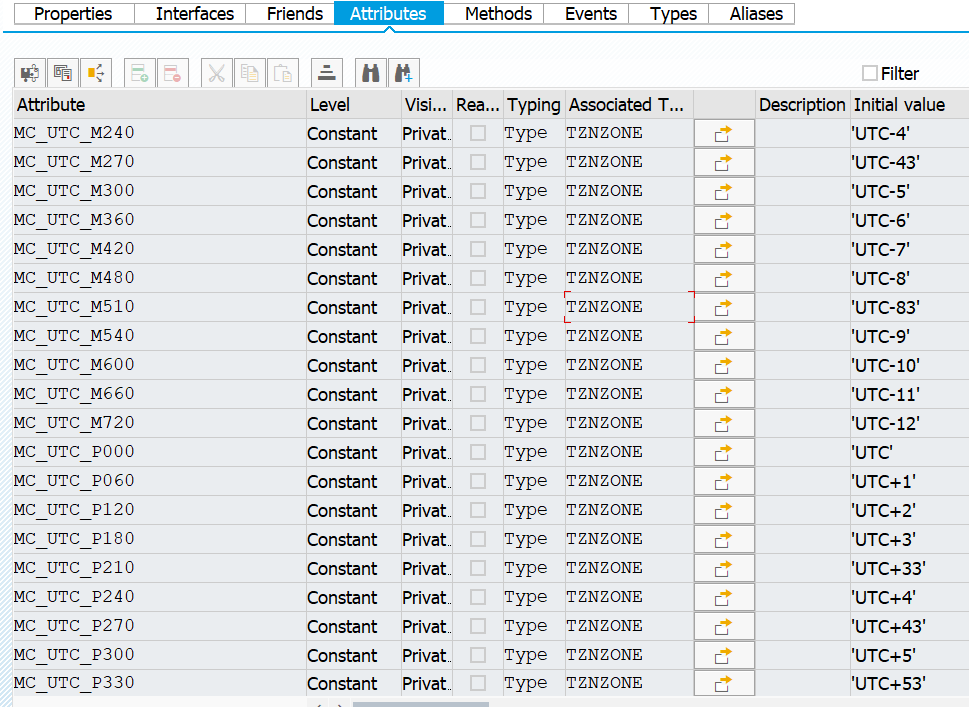Click the Cut scissors icon
Image resolution: width=969 pixels, height=707 pixels.
click(x=216, y=74)
